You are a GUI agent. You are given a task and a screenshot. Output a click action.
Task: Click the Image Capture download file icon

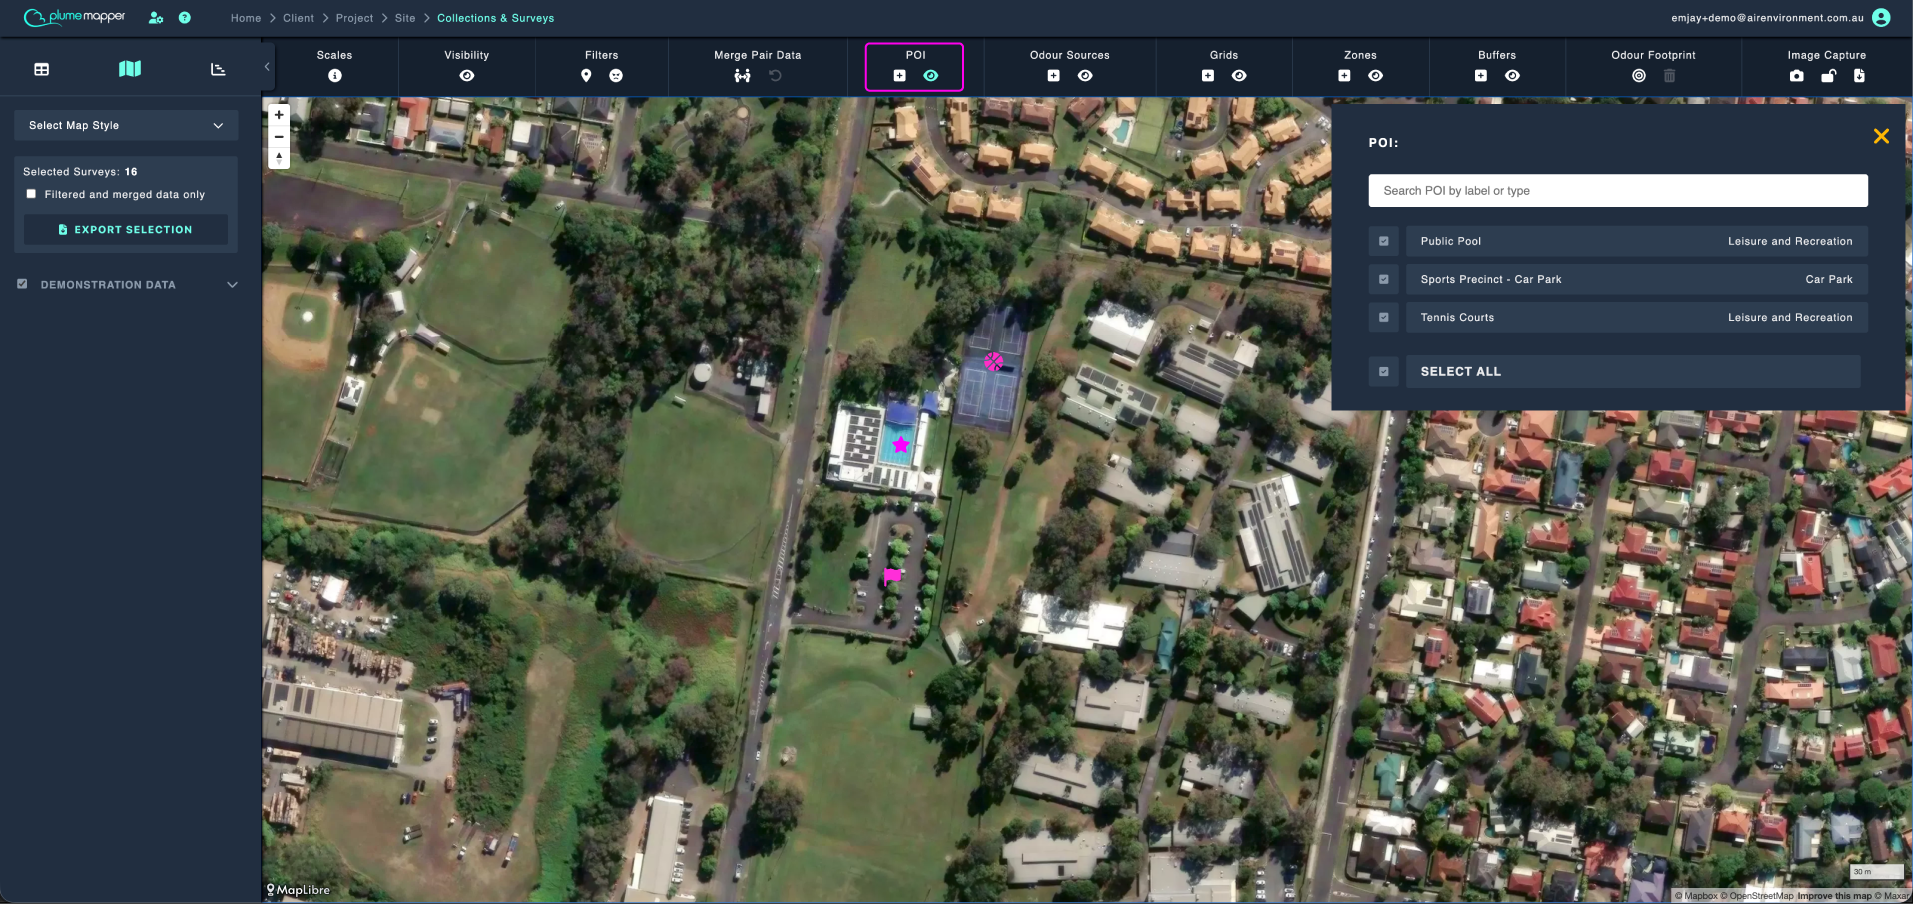[1859, 76]
